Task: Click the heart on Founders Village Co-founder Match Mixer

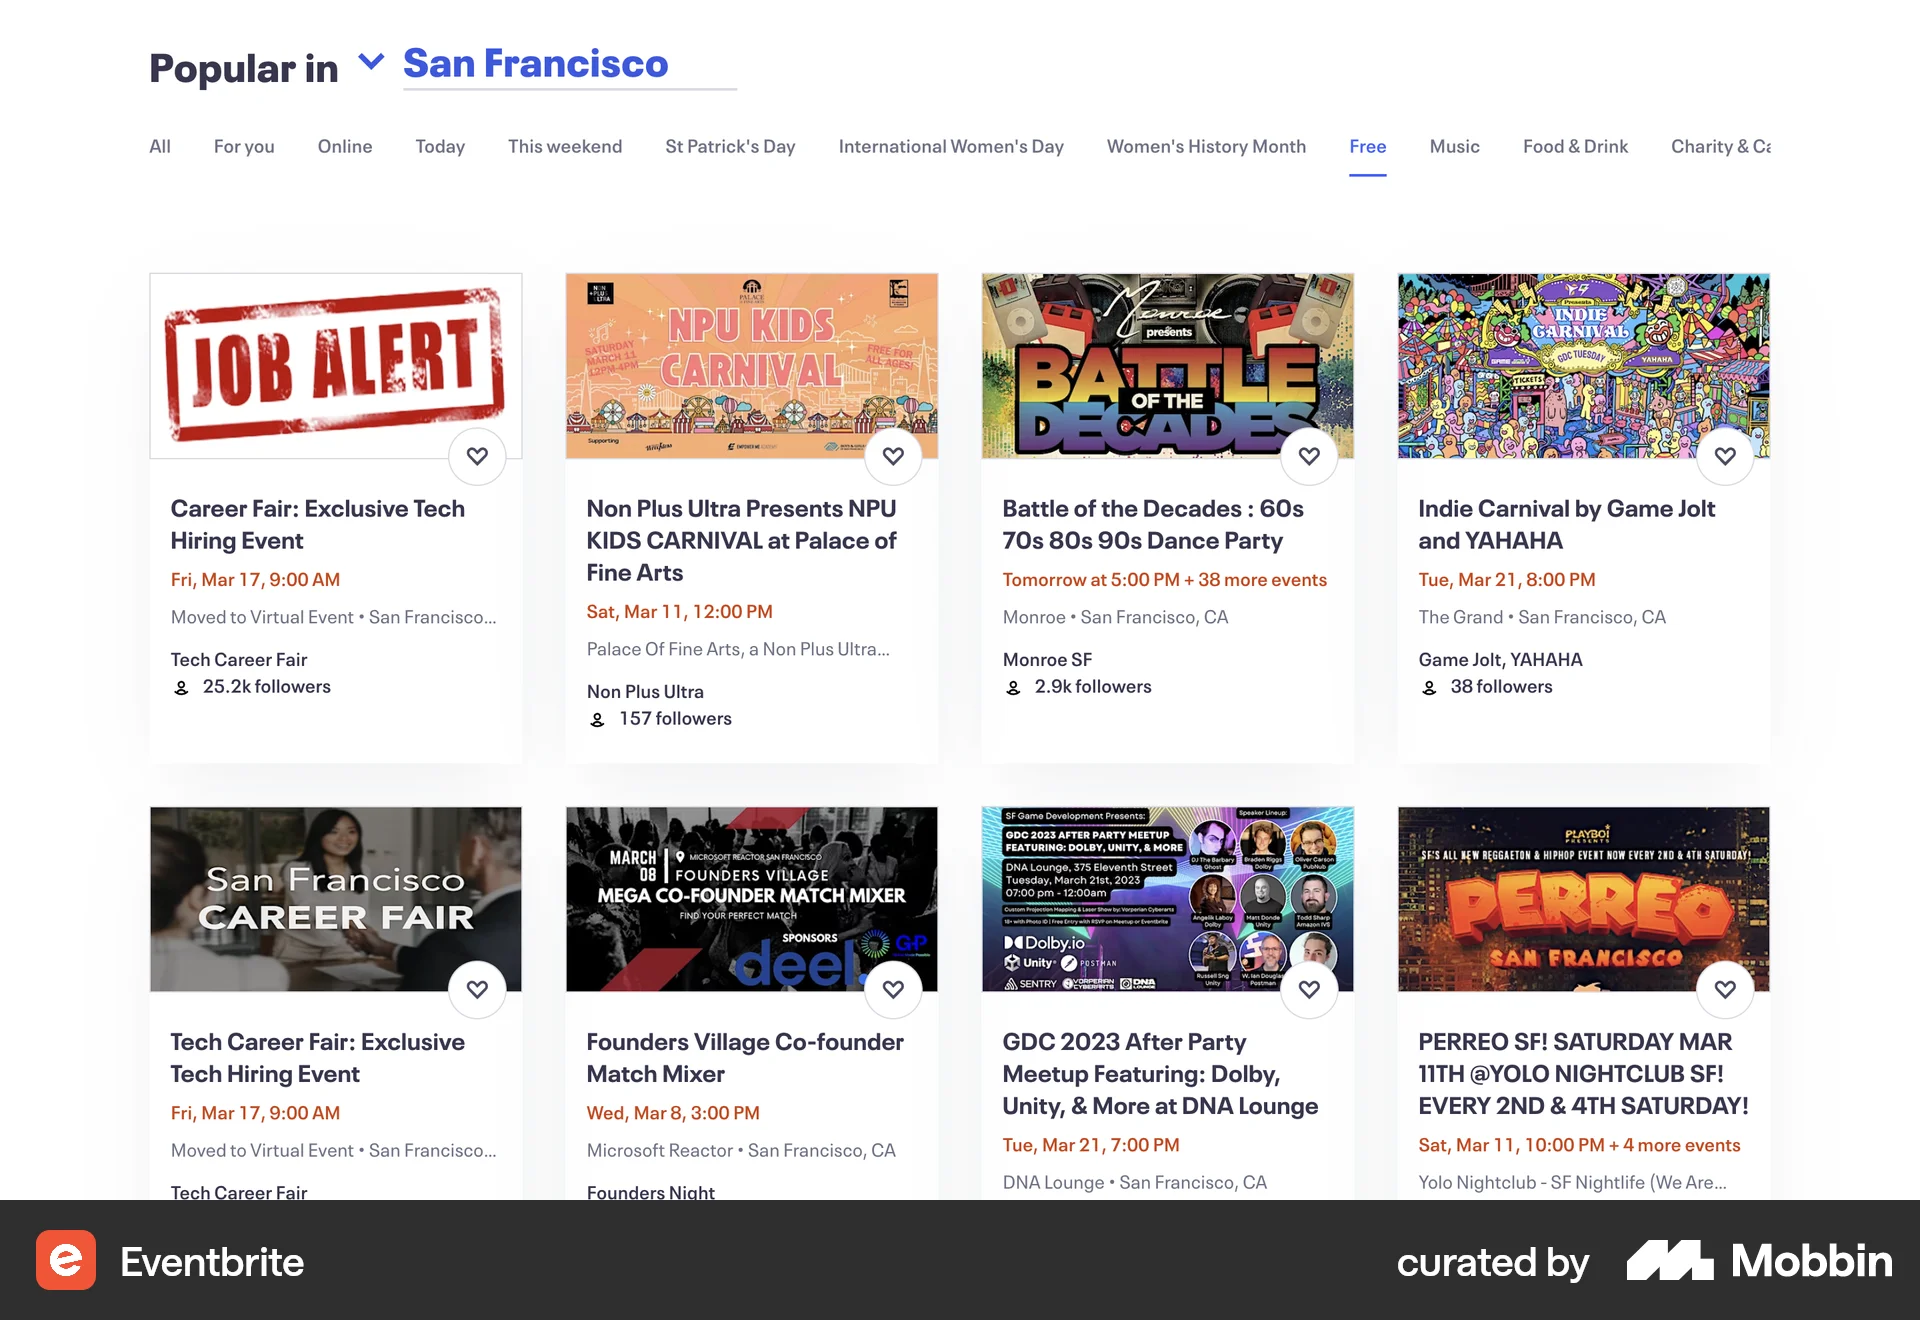Action: [893, 989]
